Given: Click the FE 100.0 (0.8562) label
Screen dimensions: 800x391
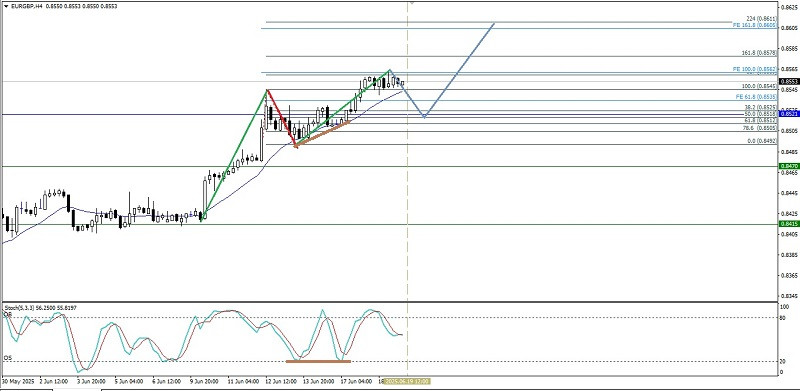Looking at the screenshot, I should (x=756, y=68).
